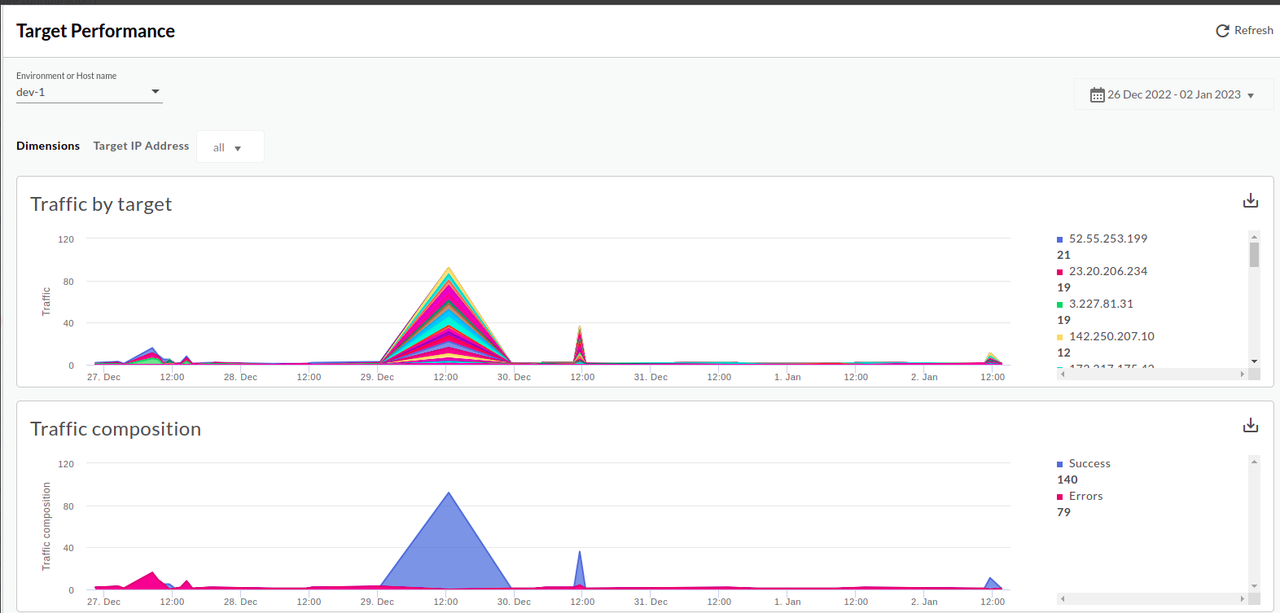
Task: Click the composition legend scroll-down arrow
Action: tap(1254, 586)
